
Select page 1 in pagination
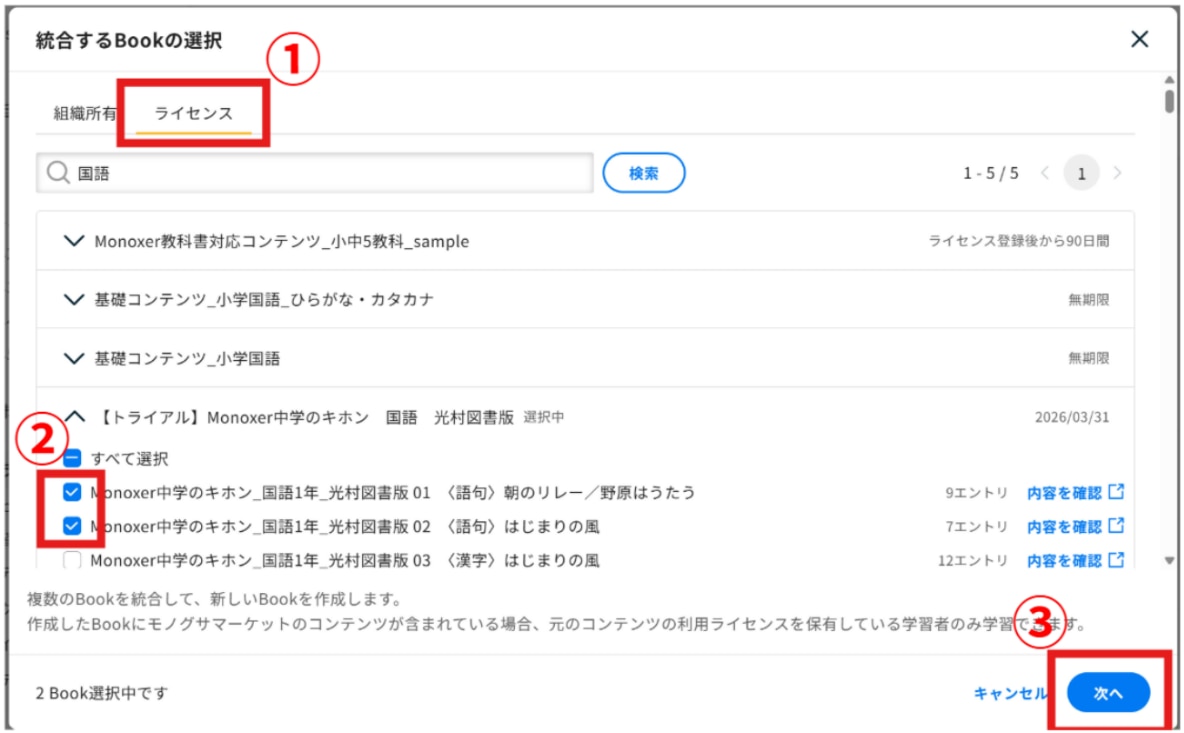(x=1081, y=173)
